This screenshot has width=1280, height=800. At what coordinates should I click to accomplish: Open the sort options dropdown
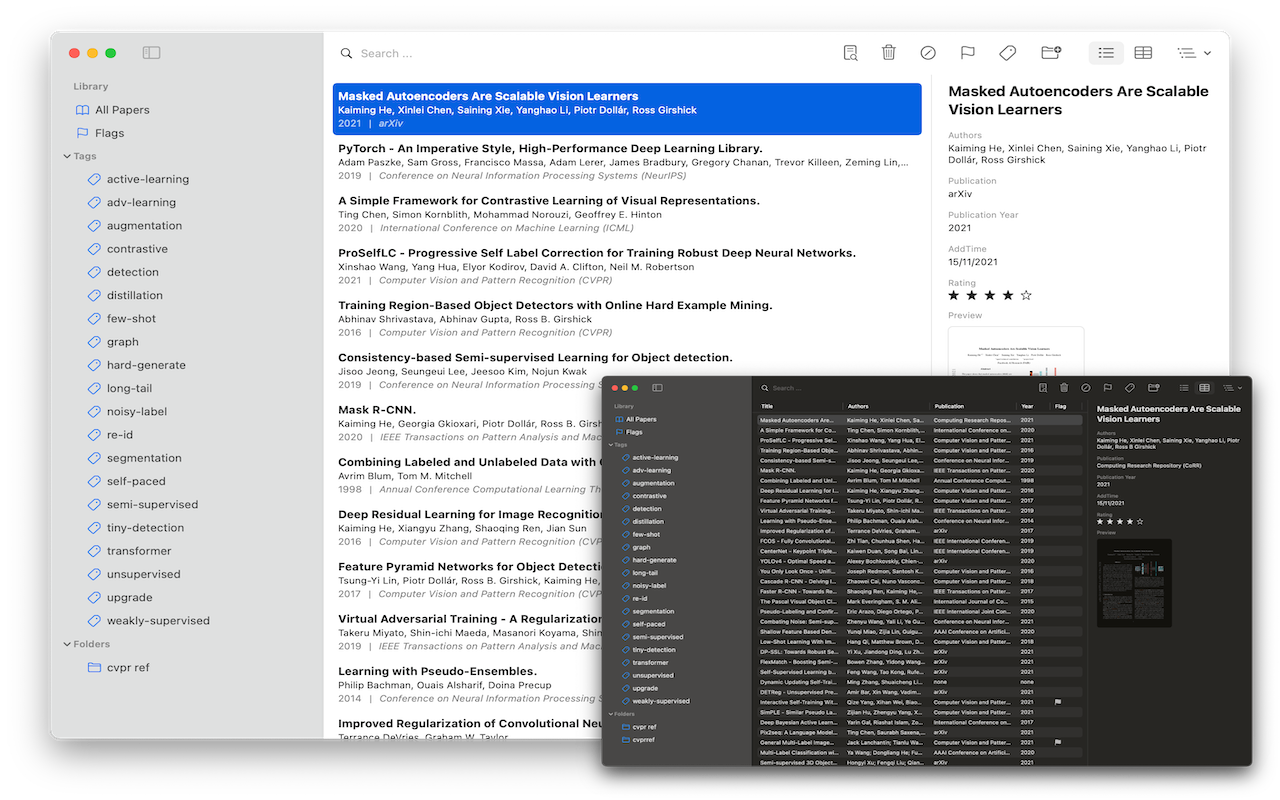tap(1192, 52)
